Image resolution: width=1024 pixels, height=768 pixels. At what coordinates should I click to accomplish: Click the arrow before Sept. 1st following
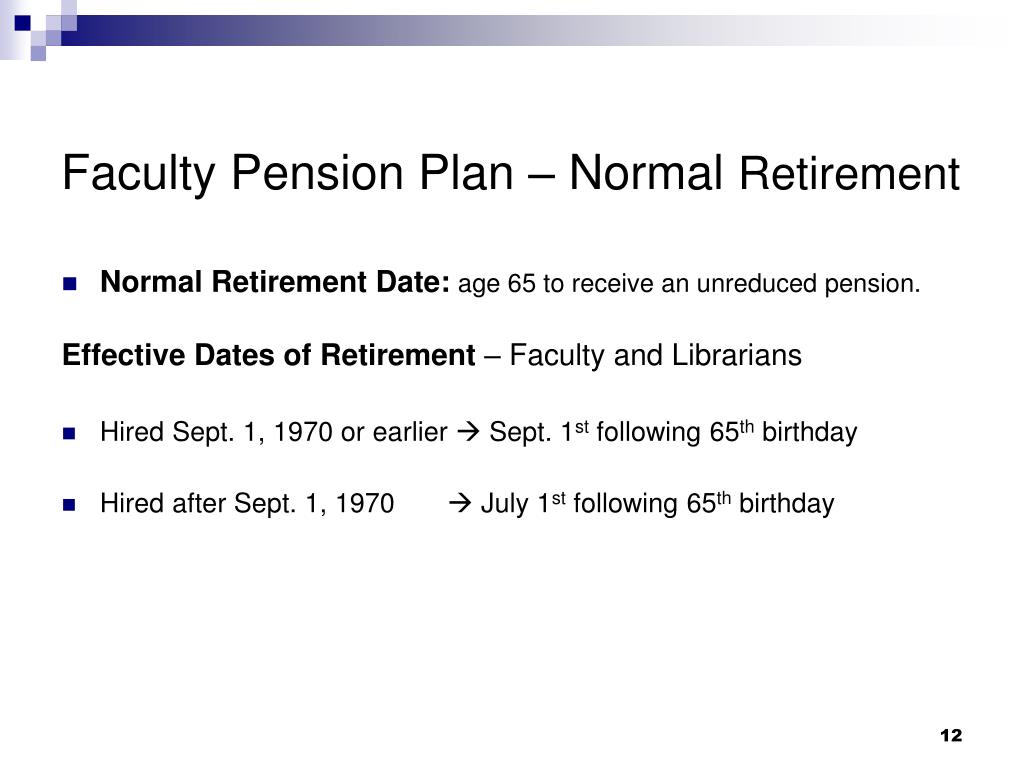(x=468, y=432)
